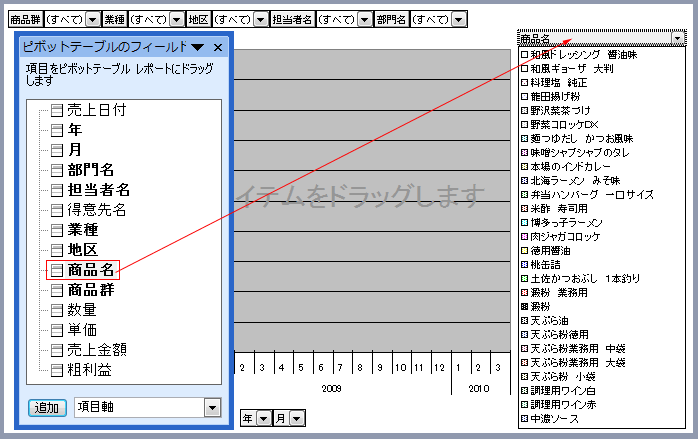
Task: Click the 売上金額 field icon
Action: (57, 350)
